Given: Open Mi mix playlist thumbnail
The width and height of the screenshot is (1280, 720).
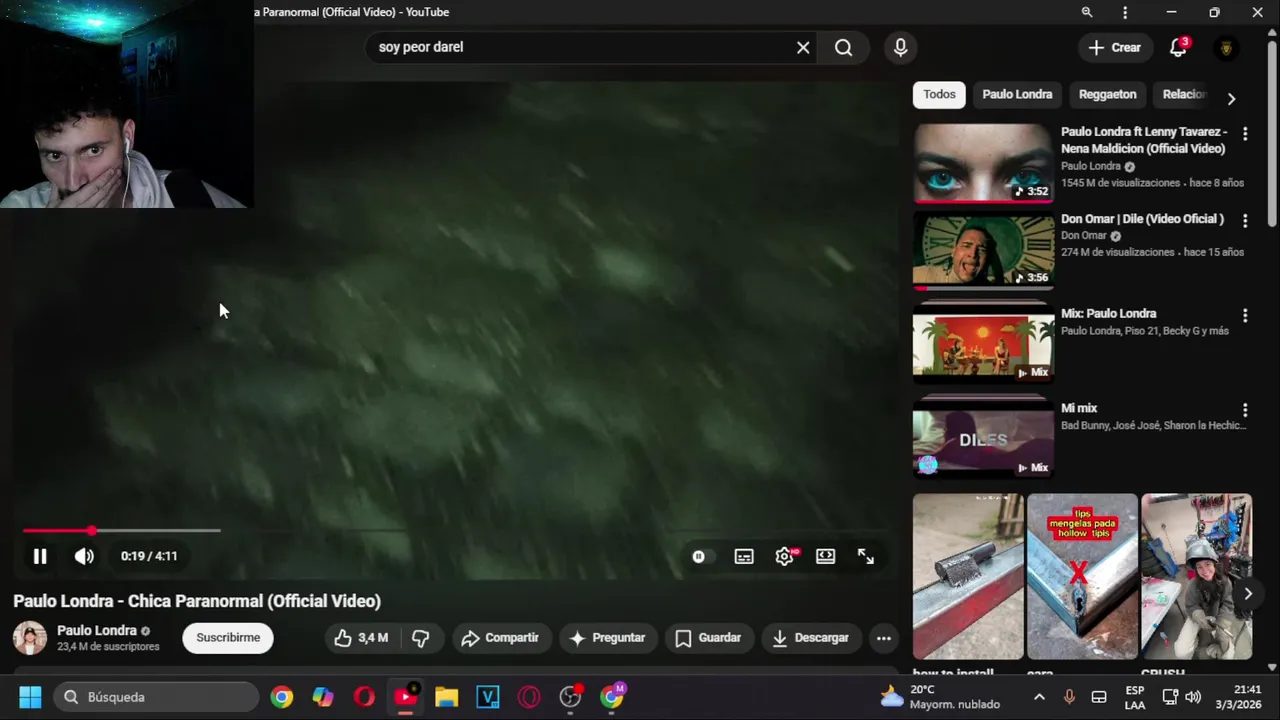Looking at the screenshot, I should tap(983, 438).
